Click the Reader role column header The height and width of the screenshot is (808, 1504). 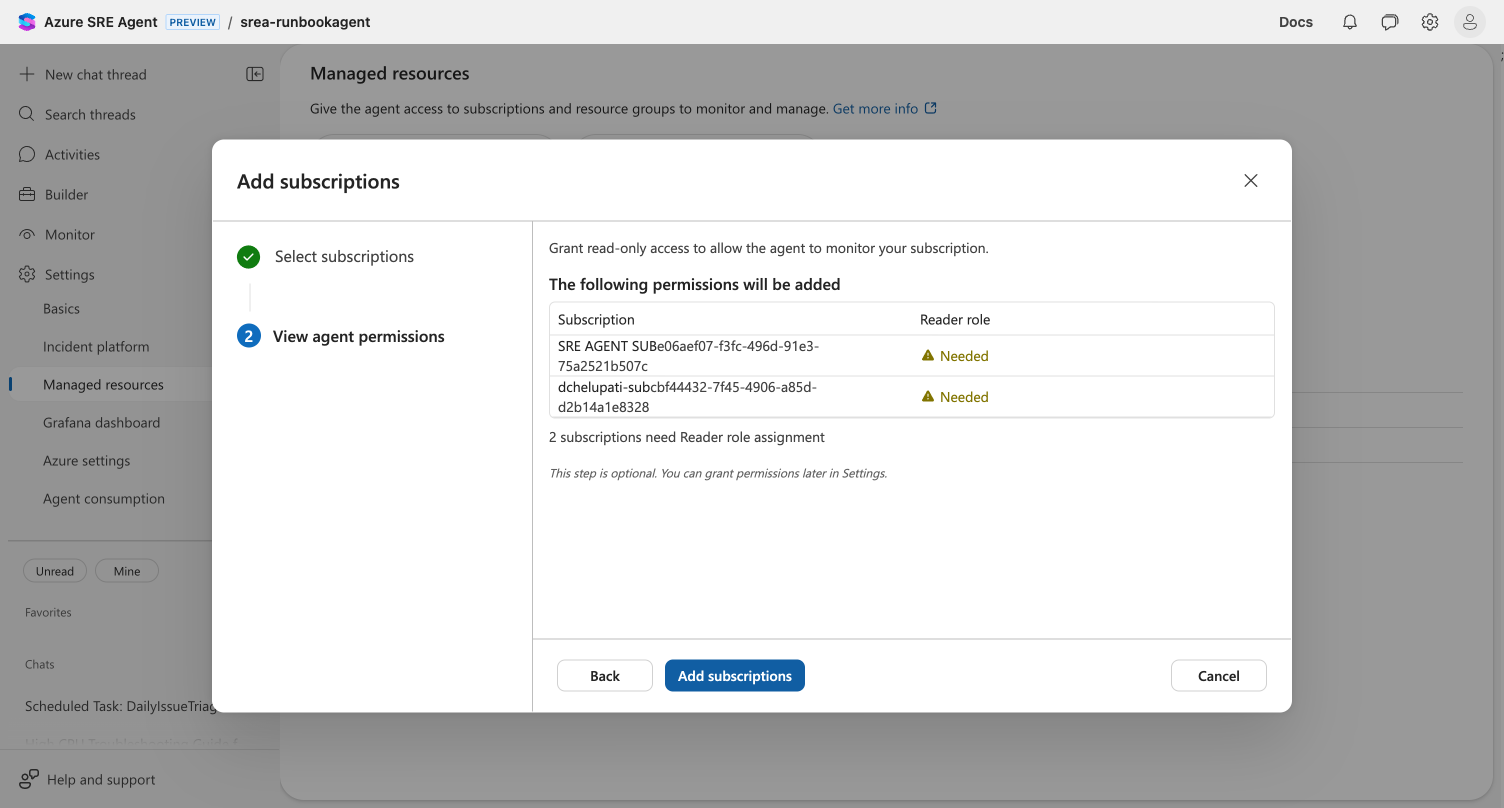tap(955, 320)
